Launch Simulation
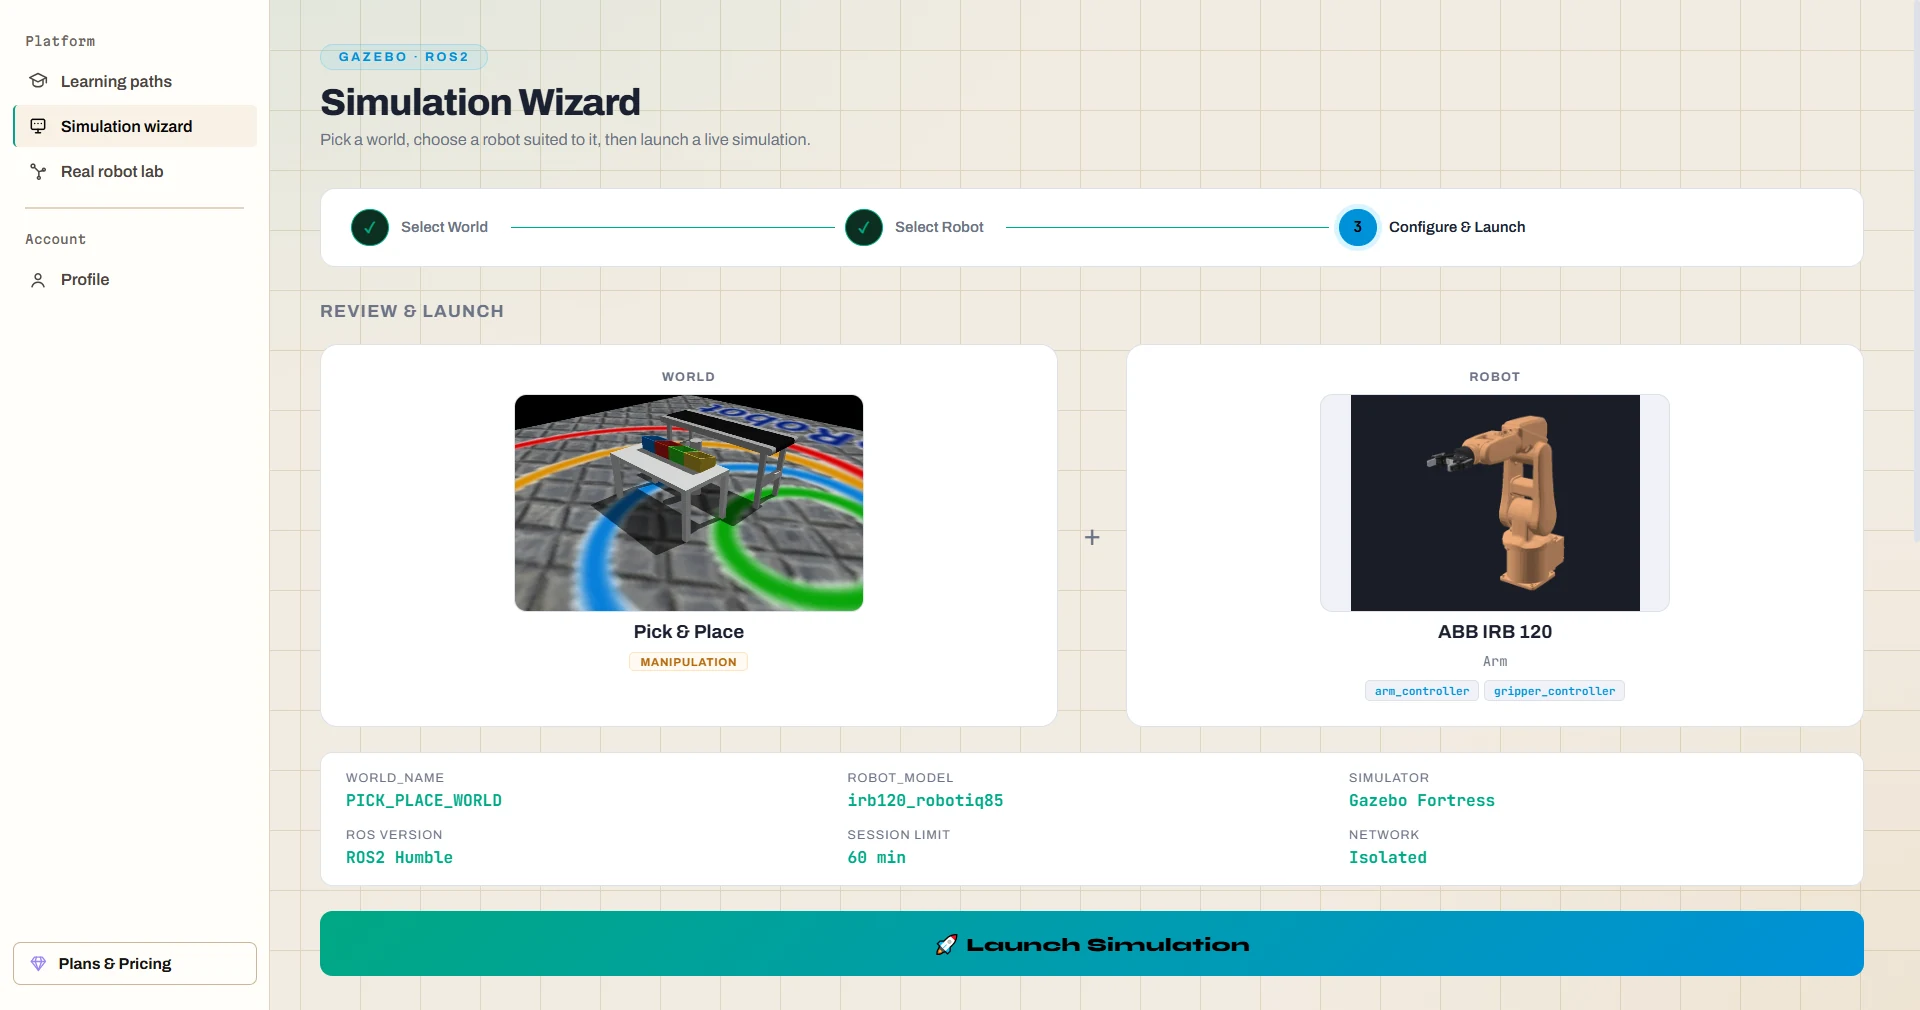Screen dimensions: 1920x1010 (x=1091, y=943)
